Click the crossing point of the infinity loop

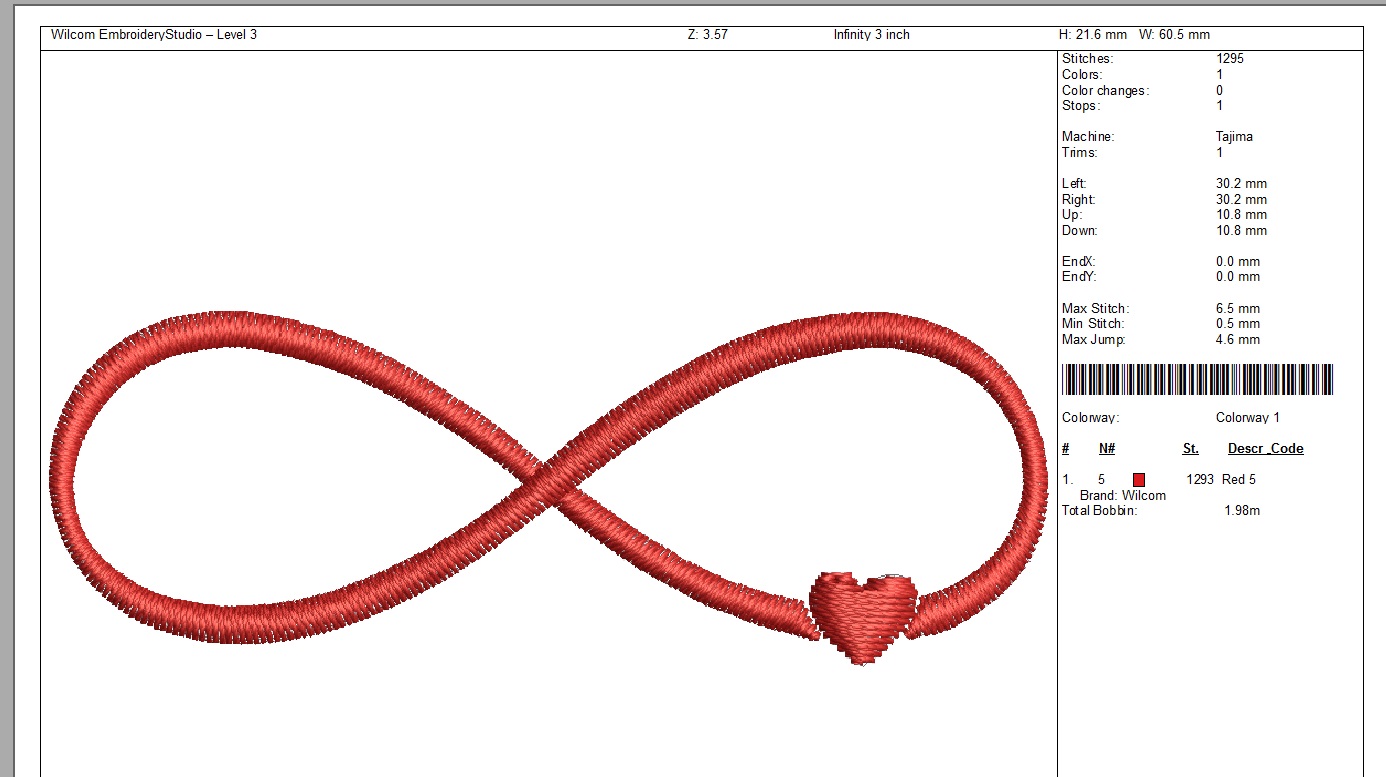tap(547, 488)
